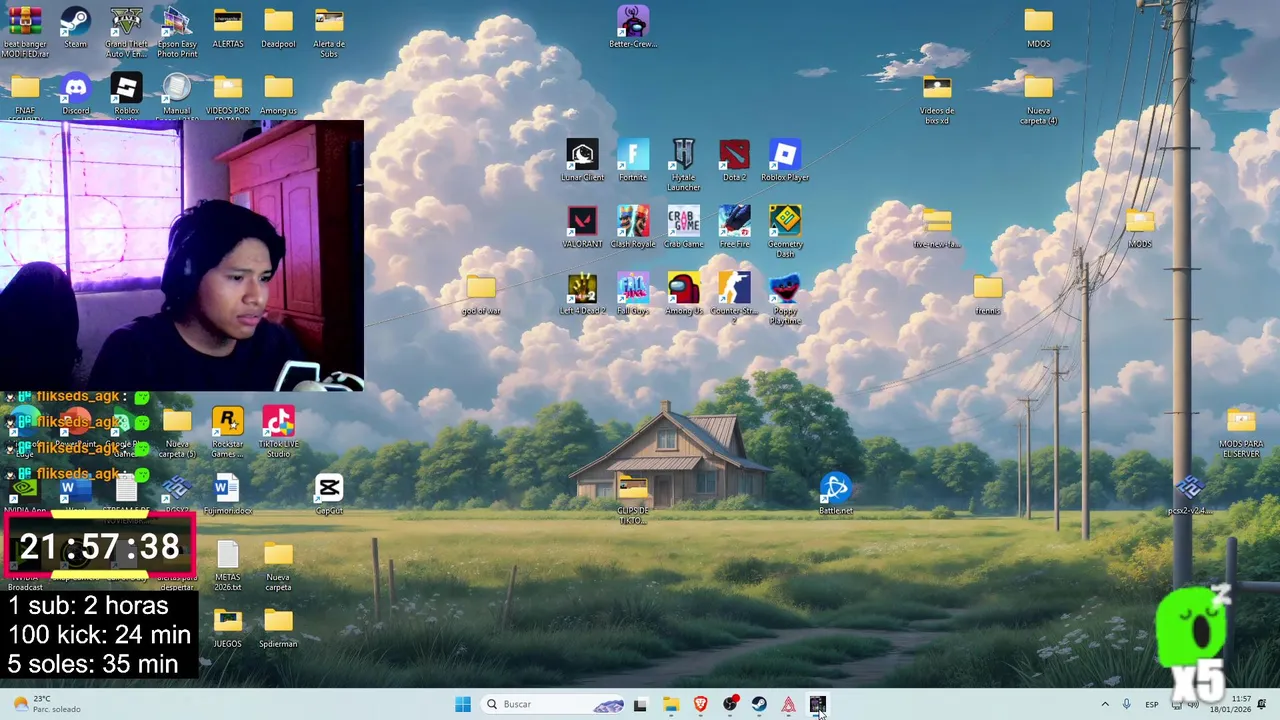
Task: Open the frennis folder
Action: [x=988, y=294]
